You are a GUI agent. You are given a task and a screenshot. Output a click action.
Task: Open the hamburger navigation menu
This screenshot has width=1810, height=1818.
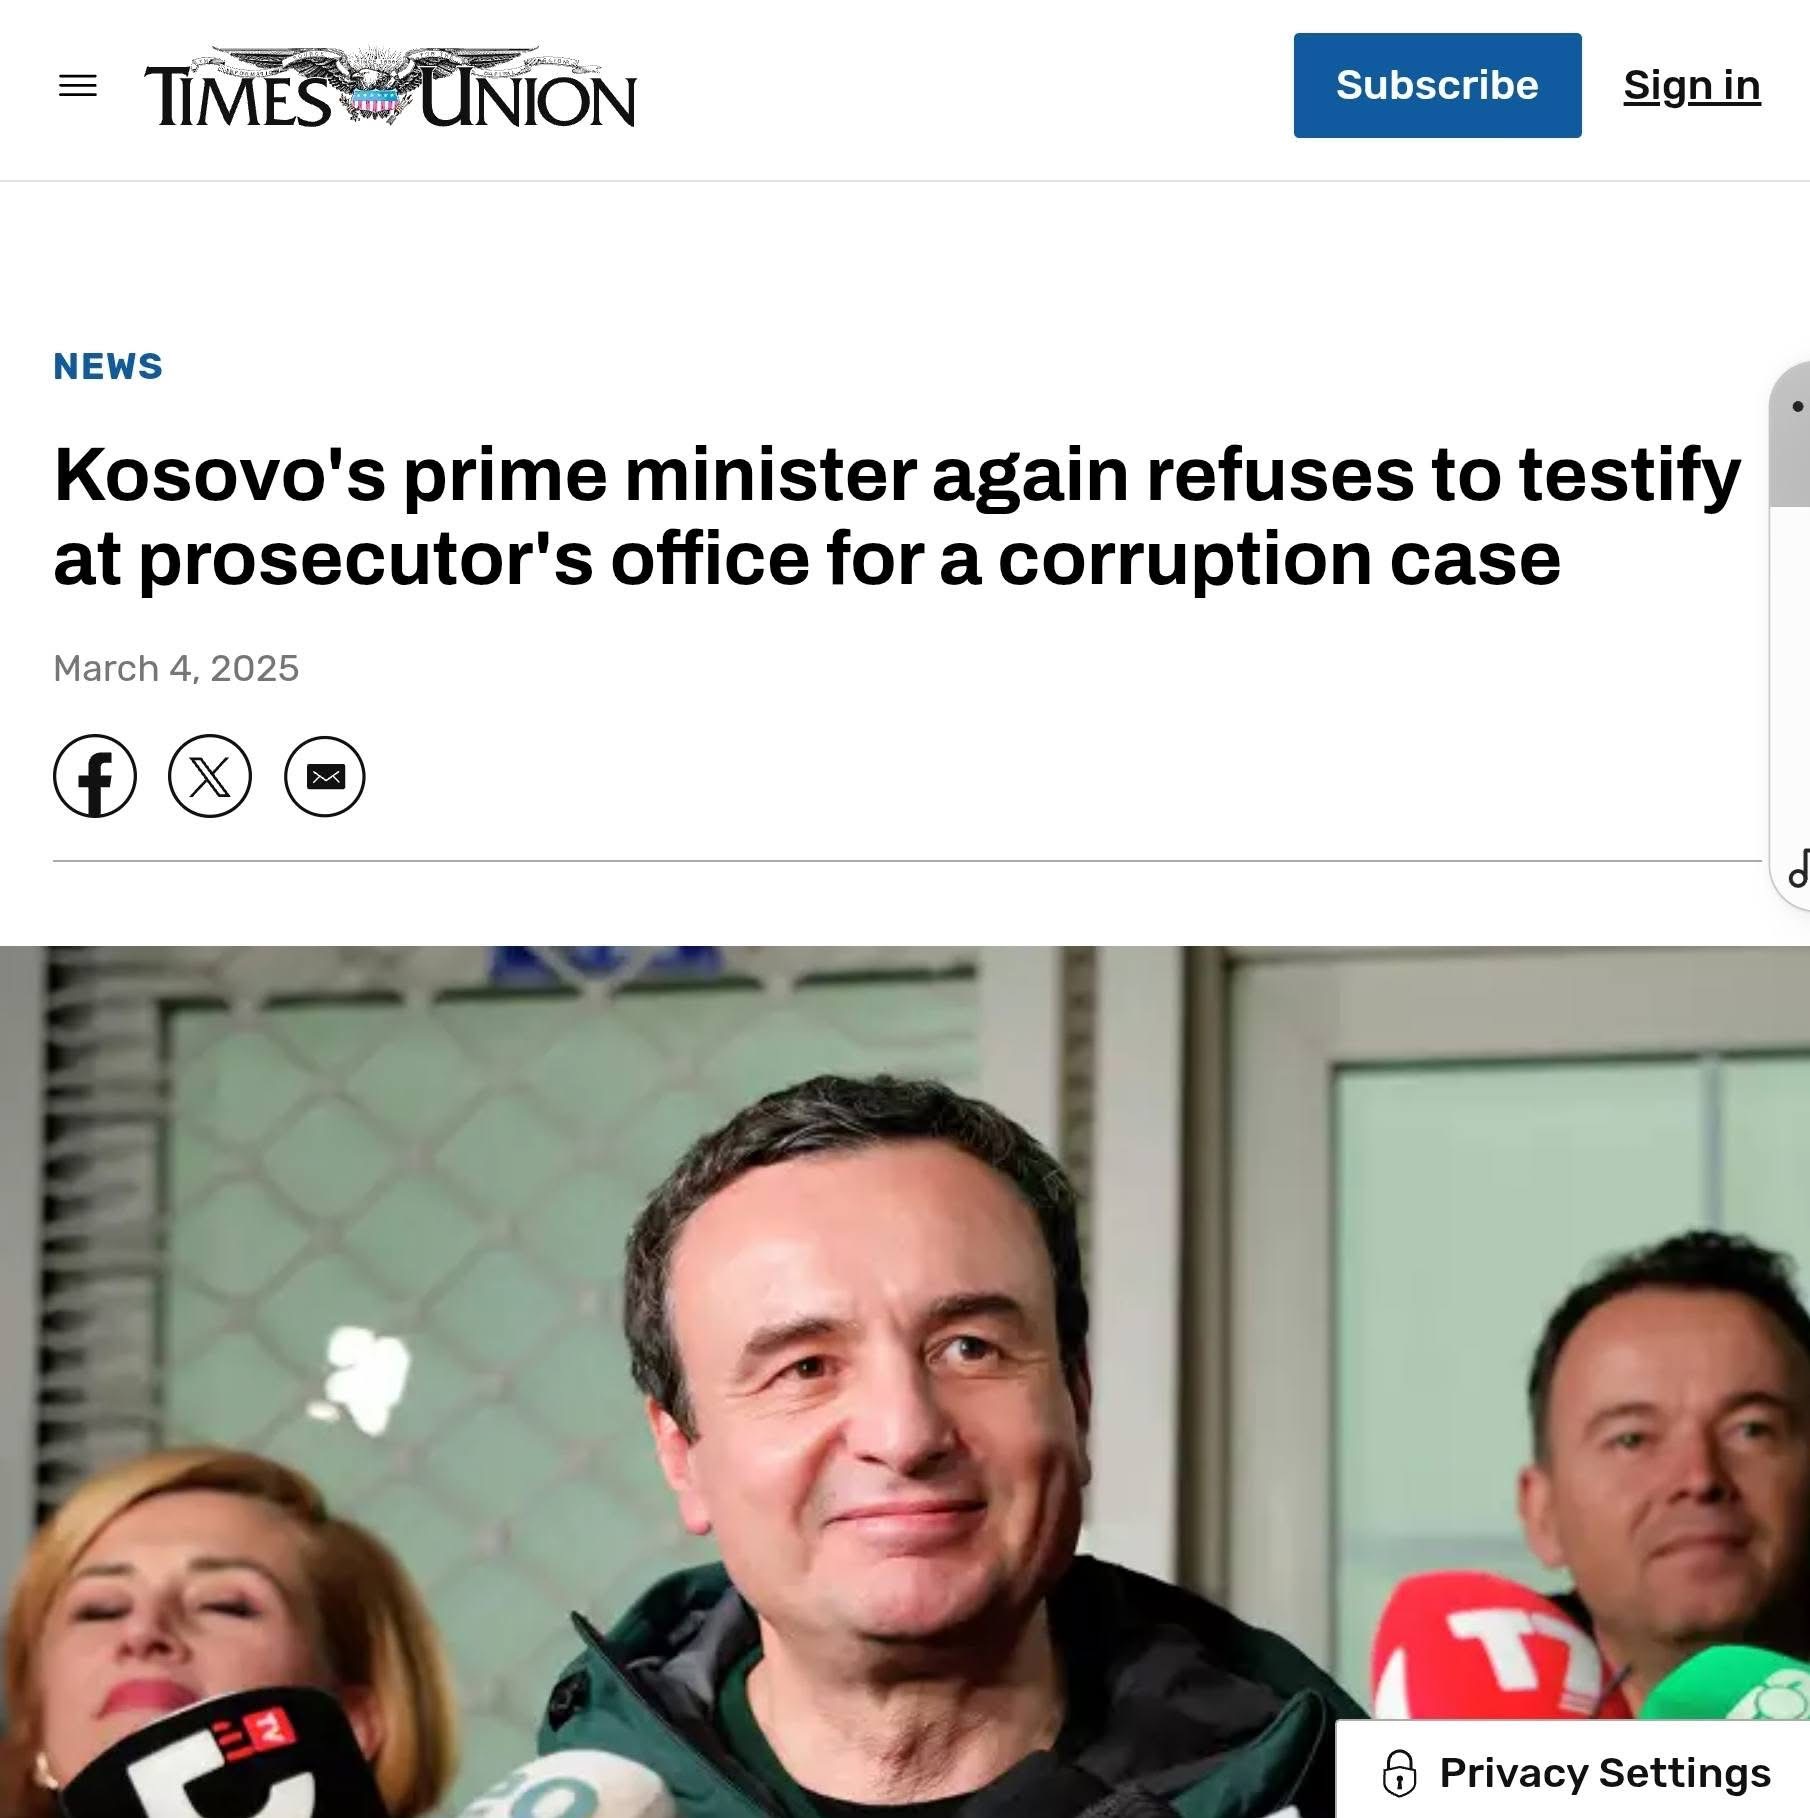tap(78, 86)
